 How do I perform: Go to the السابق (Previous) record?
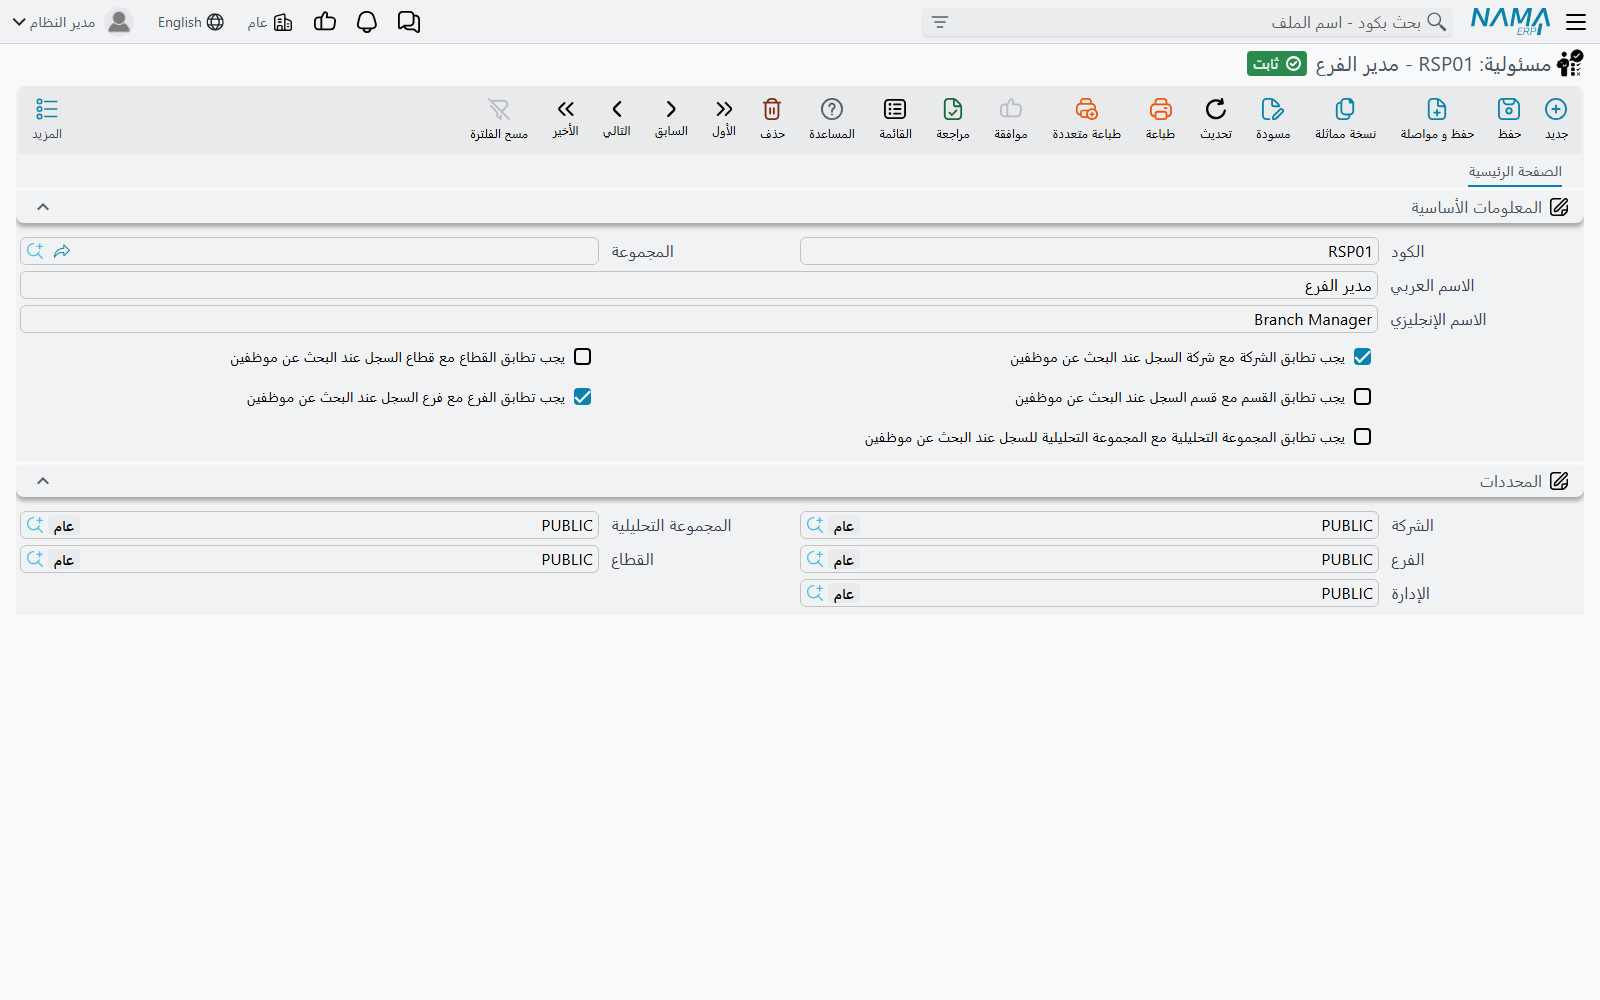tap(671, 117)
